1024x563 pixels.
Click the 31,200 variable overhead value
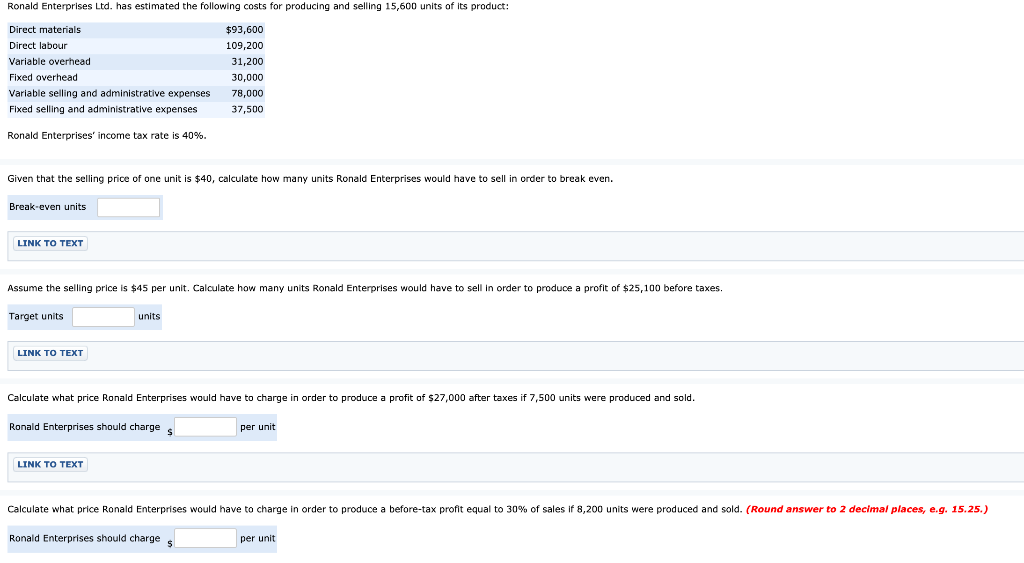coord(247,61)
